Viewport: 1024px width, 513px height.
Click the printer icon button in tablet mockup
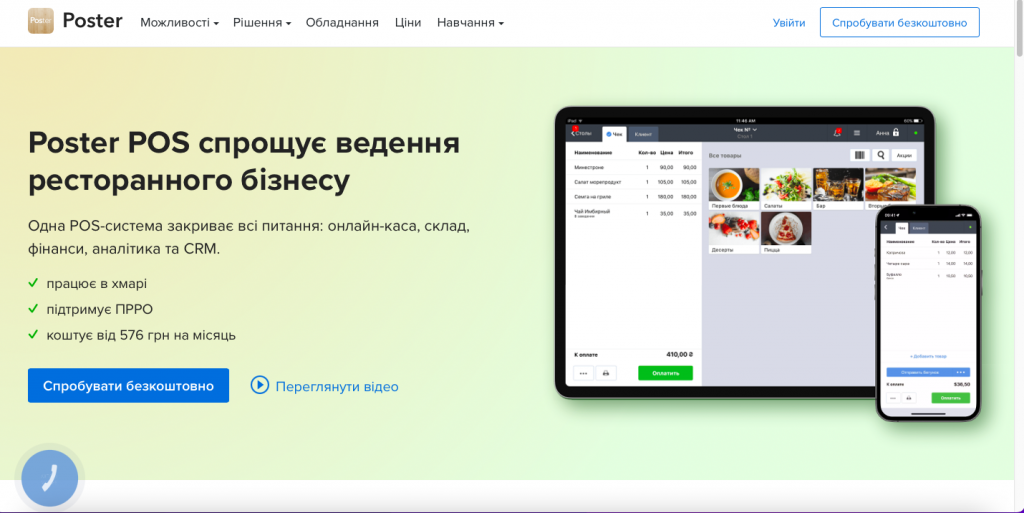click(605, 373)
